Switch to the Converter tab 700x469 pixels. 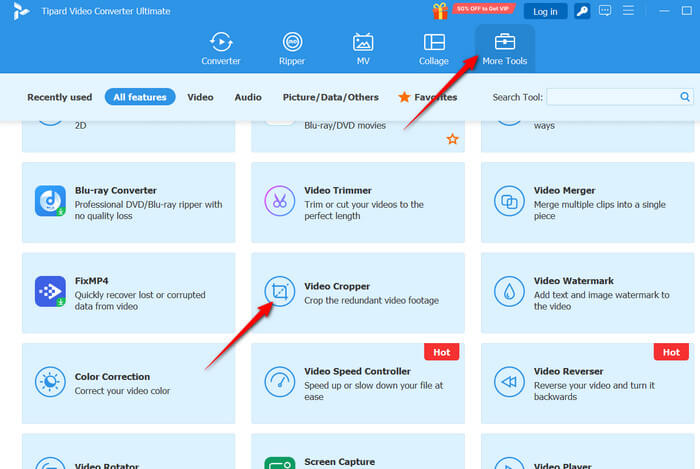(x=221, y=48)
